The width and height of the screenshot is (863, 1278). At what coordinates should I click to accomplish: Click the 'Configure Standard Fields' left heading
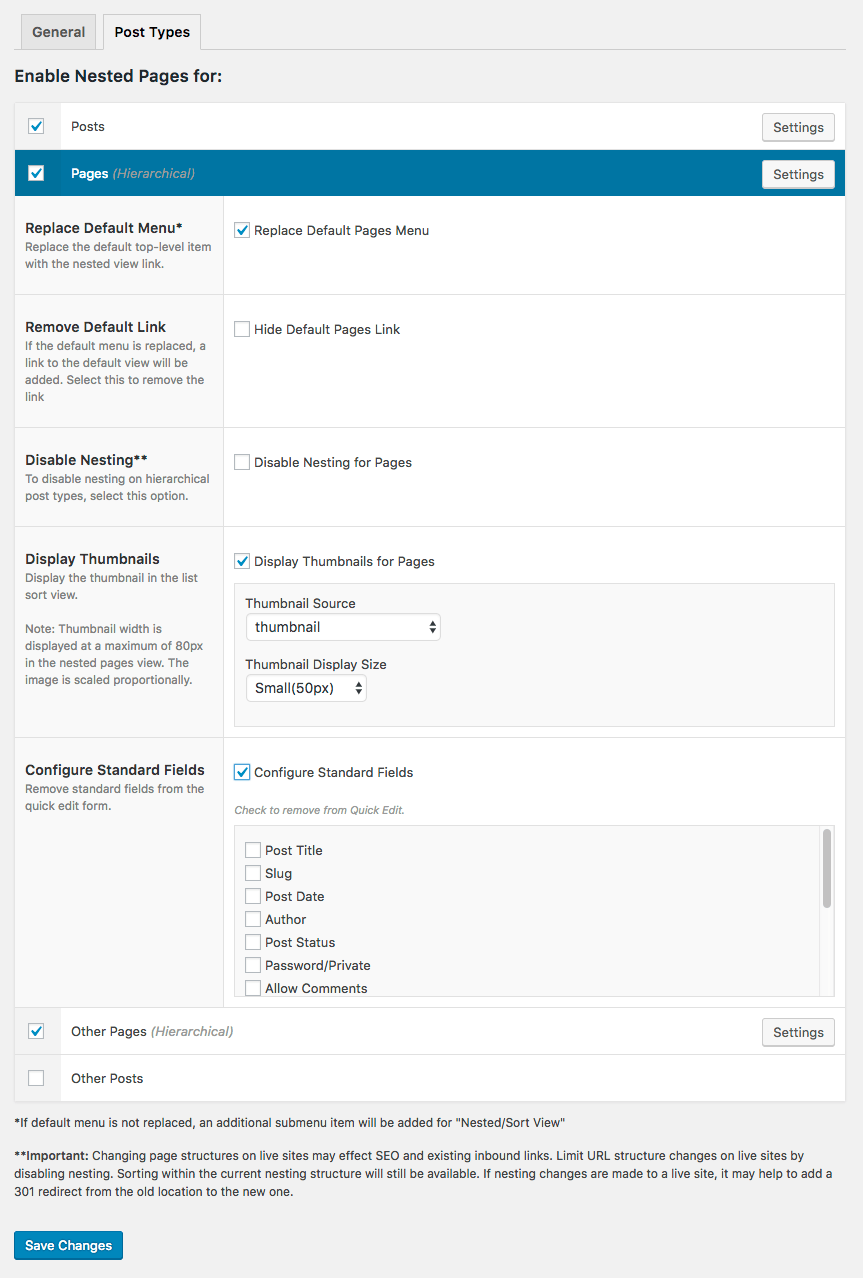[115, 770]
